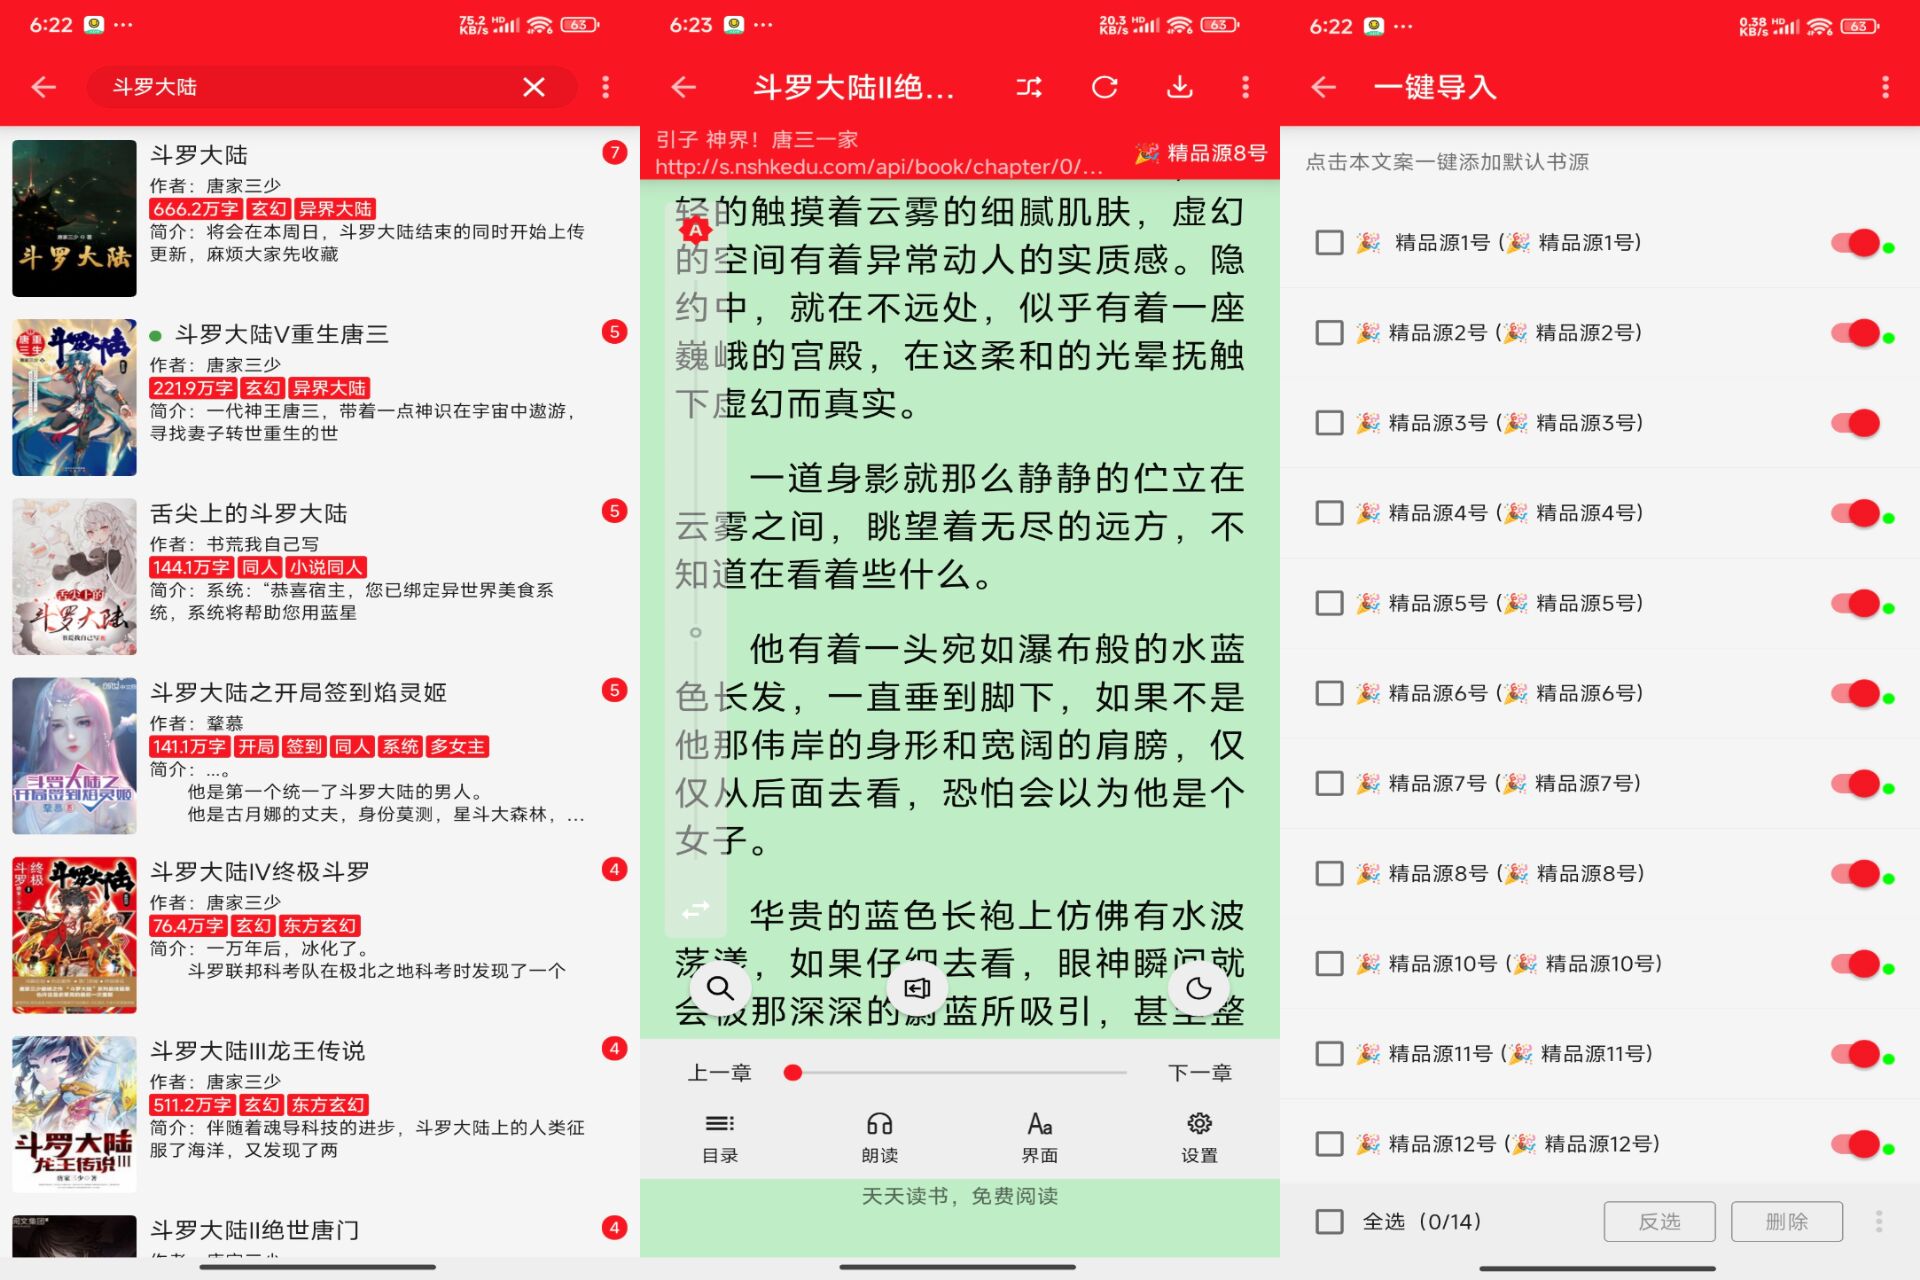Tap floating search magnifier icon
Viewport: 1920px width, 1280px height.
pos(720,988)
